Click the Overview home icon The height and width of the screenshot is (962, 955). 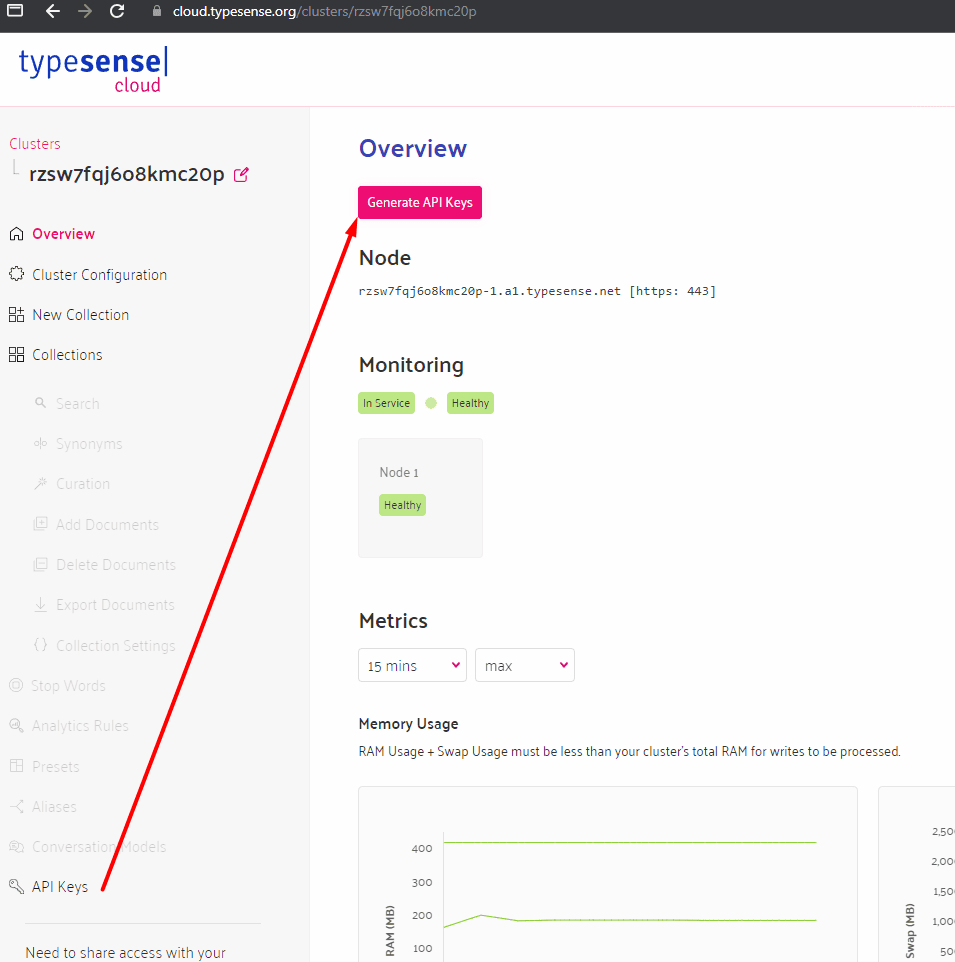click(x=17, y=234)
